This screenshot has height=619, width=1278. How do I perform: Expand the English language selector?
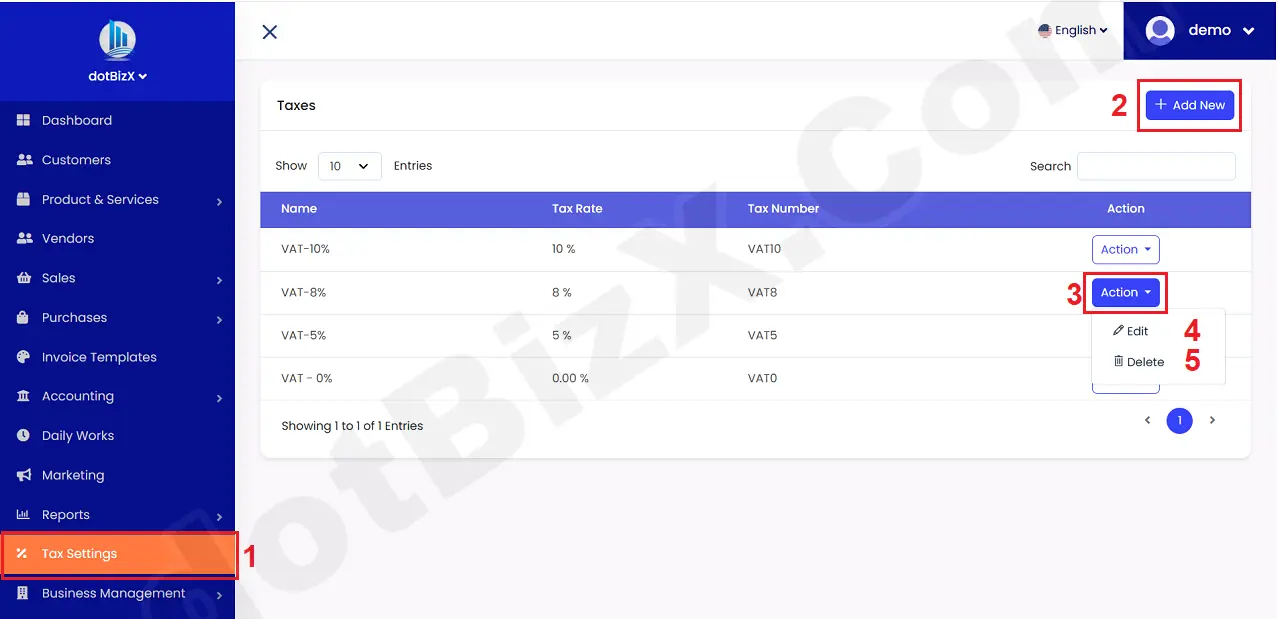point(1072,30)
